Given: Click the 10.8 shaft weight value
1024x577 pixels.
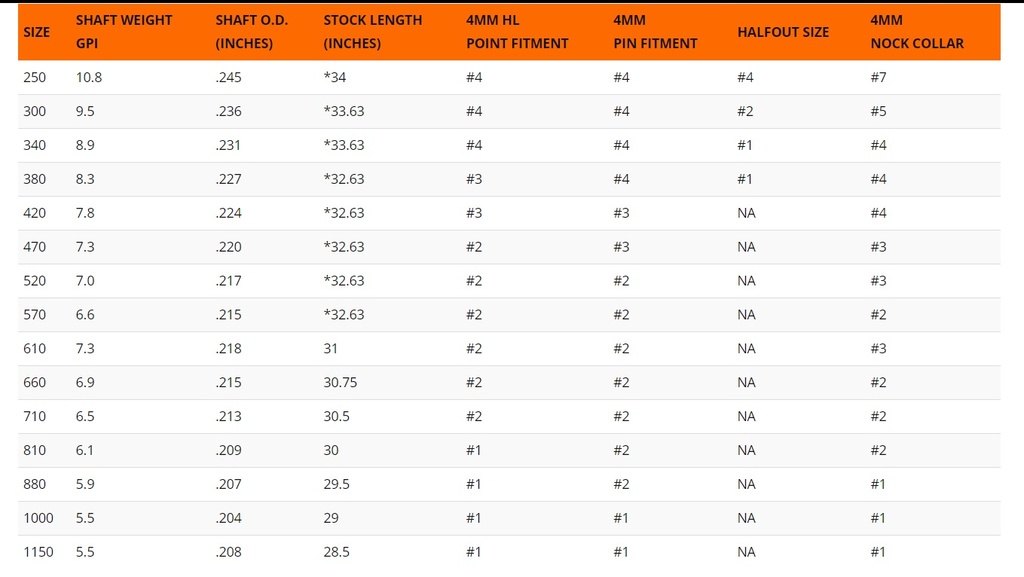Looking at the screenshot, I should (89, 78).
